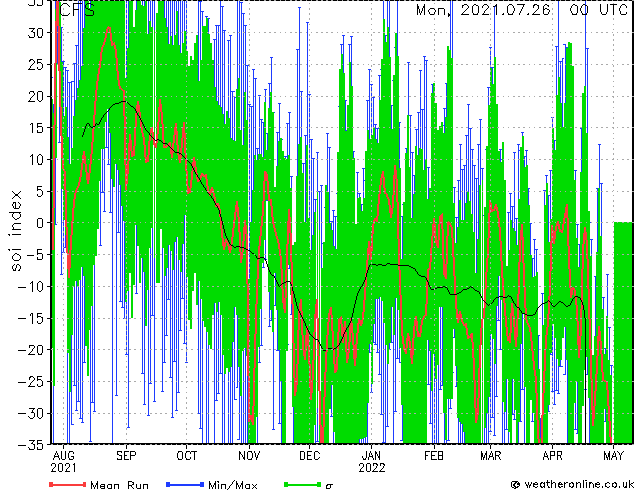Click the y-axis value -35
The height and width of the screenshot is (490, 634).
coord(32,445)
